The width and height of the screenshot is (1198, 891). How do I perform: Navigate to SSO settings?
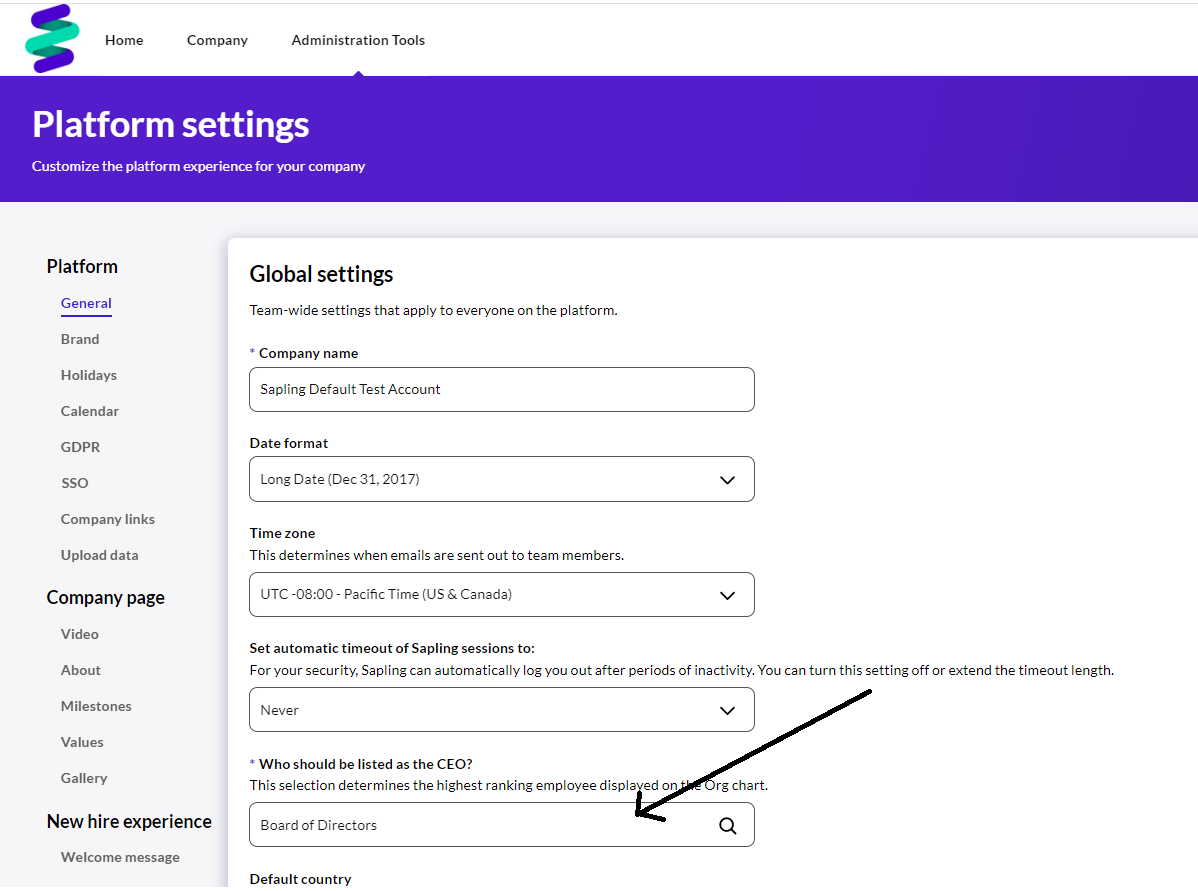[x=75, y=483]
